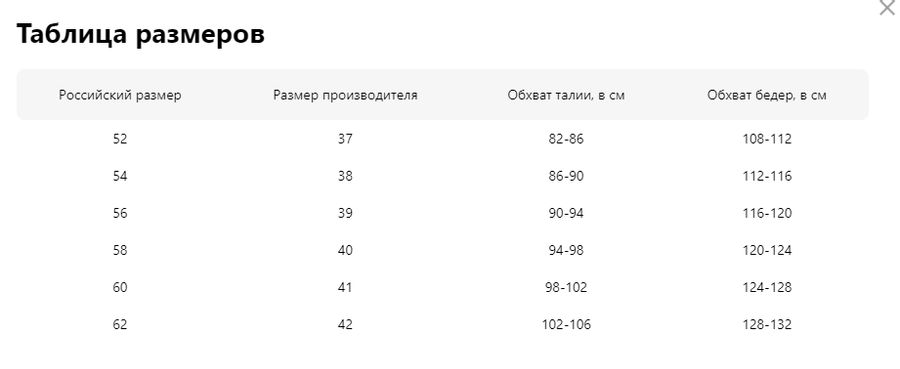Select Russian size 54 cell
Image resolution: width=900 pixels, height=369 pixels.
point(120,176)
